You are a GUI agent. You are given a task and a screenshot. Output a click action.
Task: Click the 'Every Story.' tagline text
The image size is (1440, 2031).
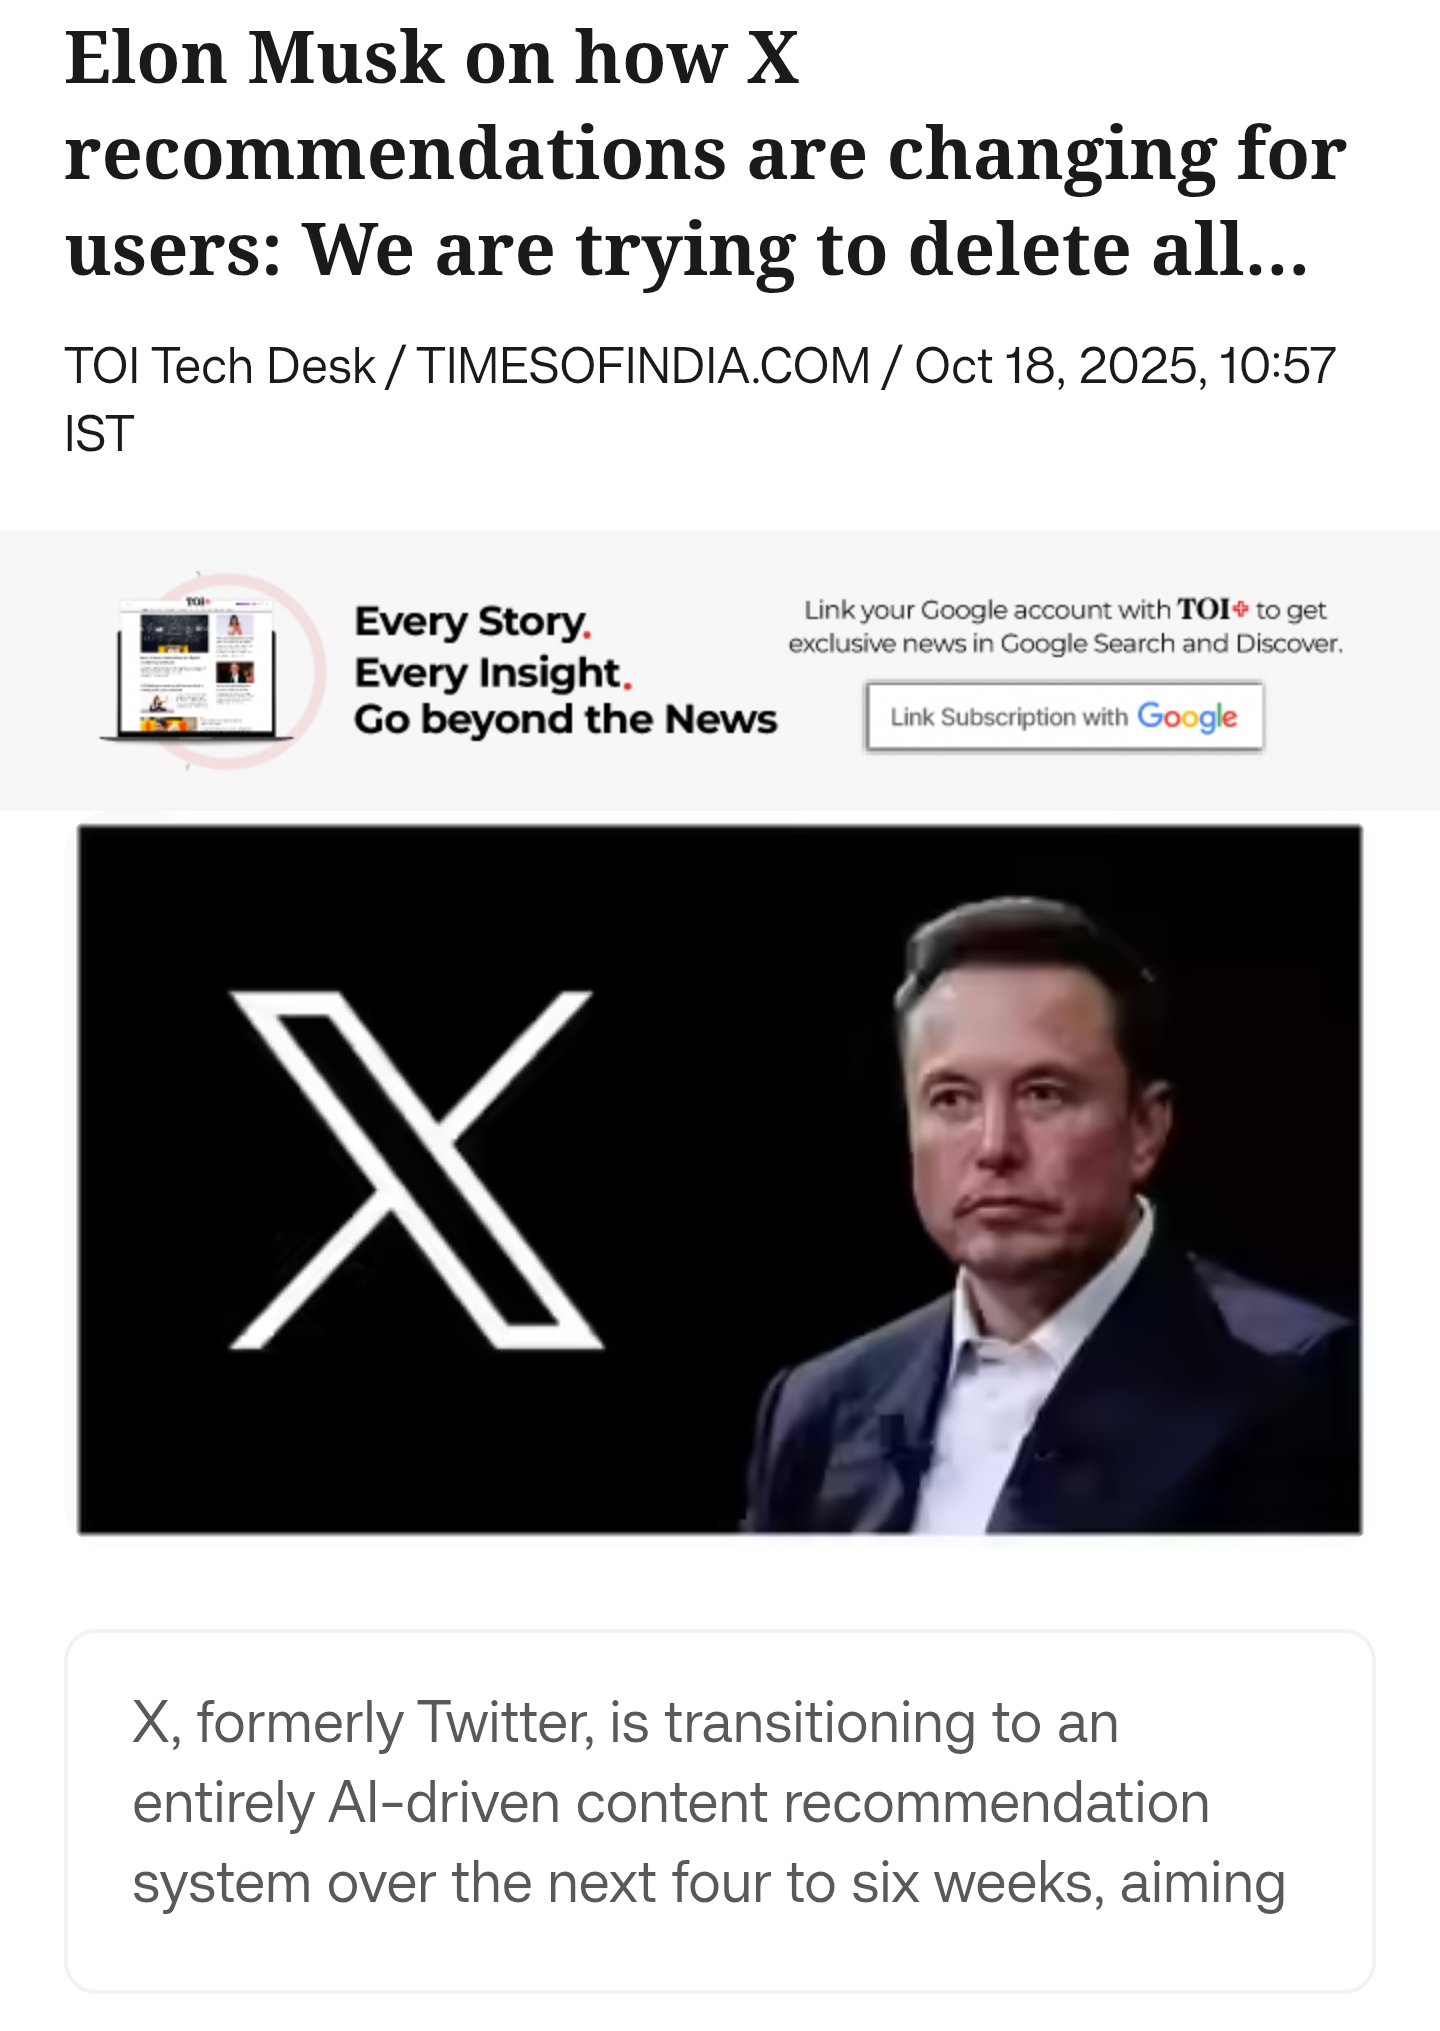tap(472, 622)
